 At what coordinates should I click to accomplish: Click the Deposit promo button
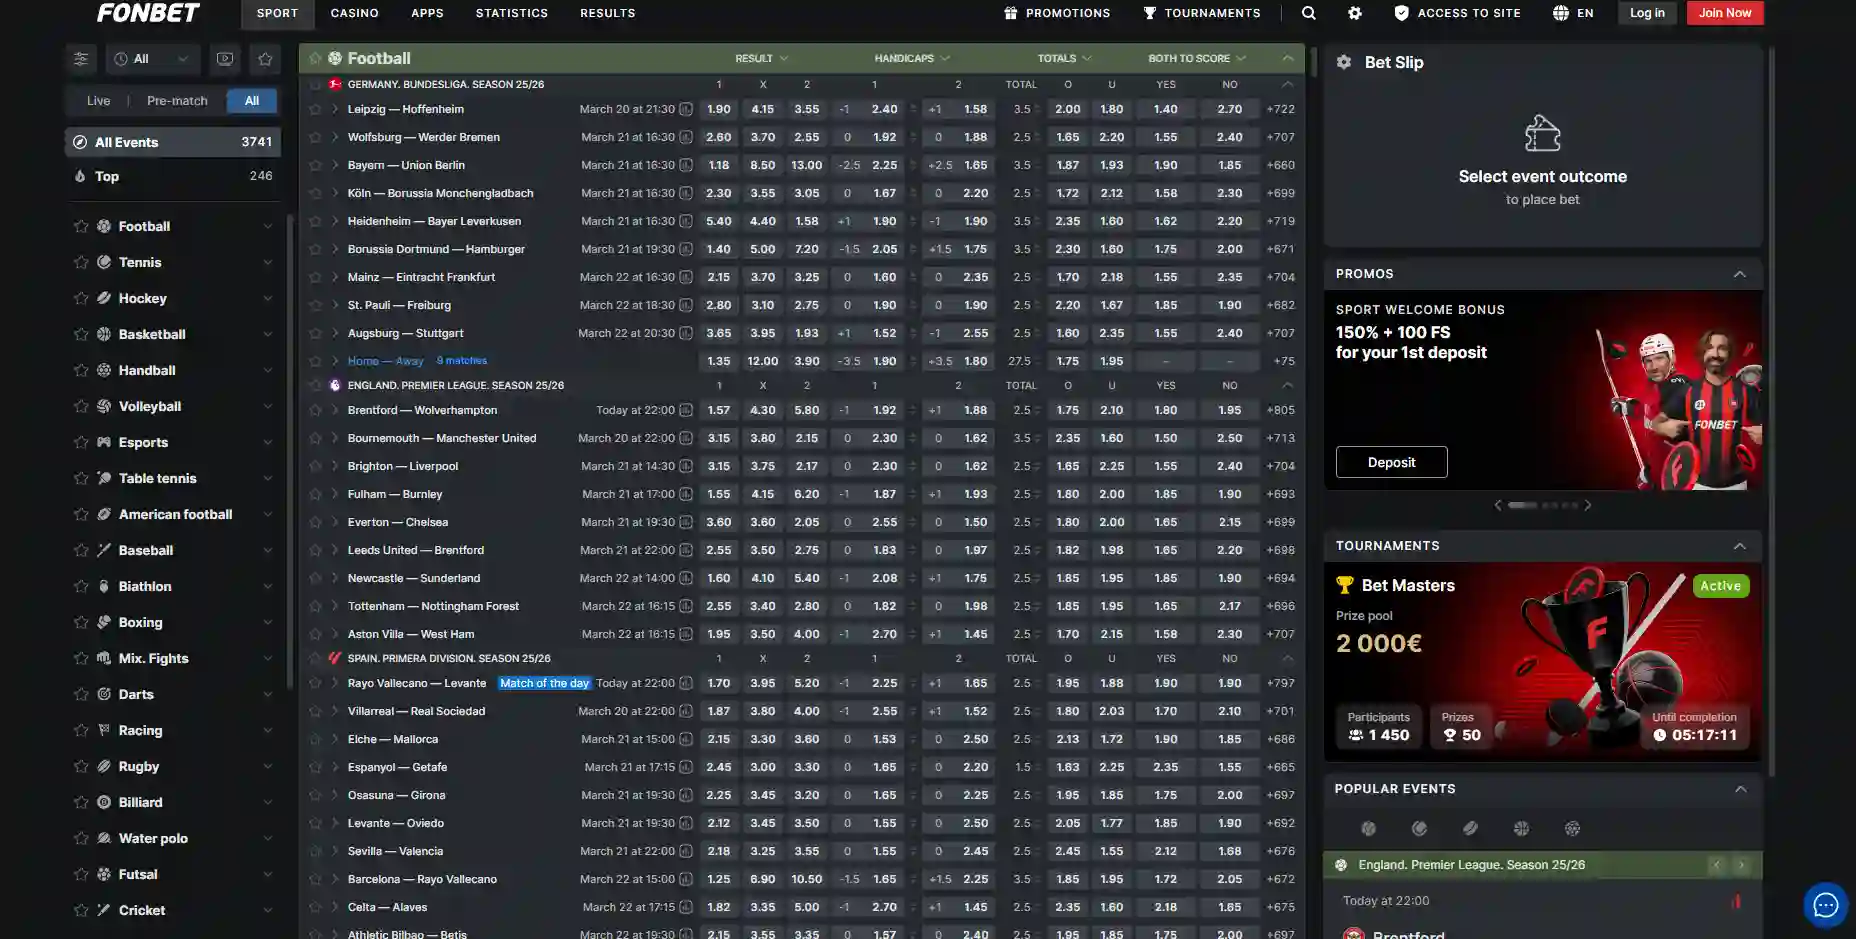point(1391,462)
